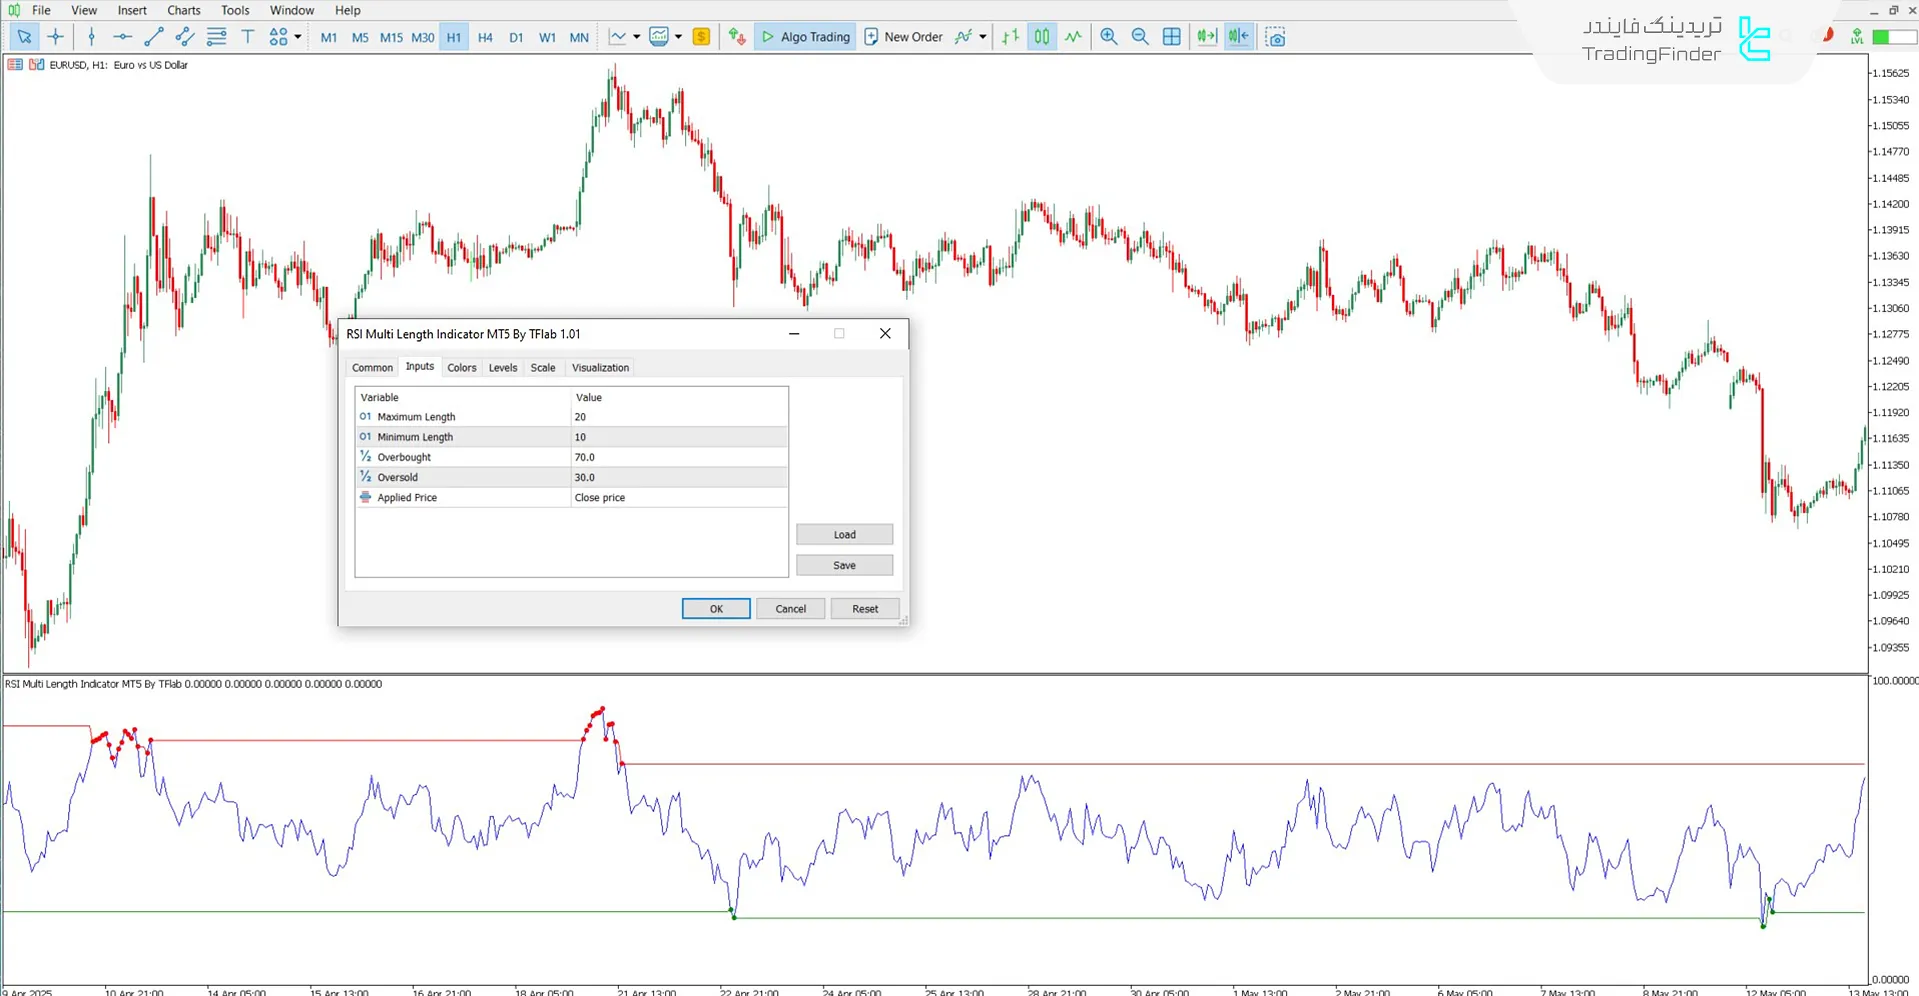Select the Trendline drawing tool
This screenshot has width=1919, height=996.
pyautogui.click(x=154, y=37)
